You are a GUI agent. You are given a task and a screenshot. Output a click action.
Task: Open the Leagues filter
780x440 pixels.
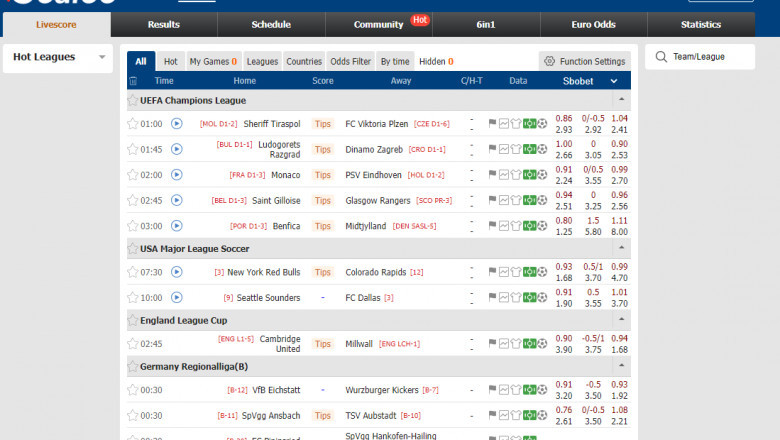262,62
